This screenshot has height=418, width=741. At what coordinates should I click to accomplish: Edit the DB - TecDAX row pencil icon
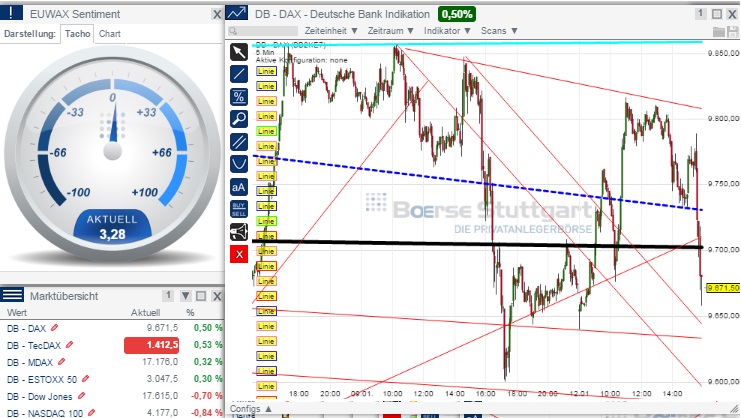69,345
